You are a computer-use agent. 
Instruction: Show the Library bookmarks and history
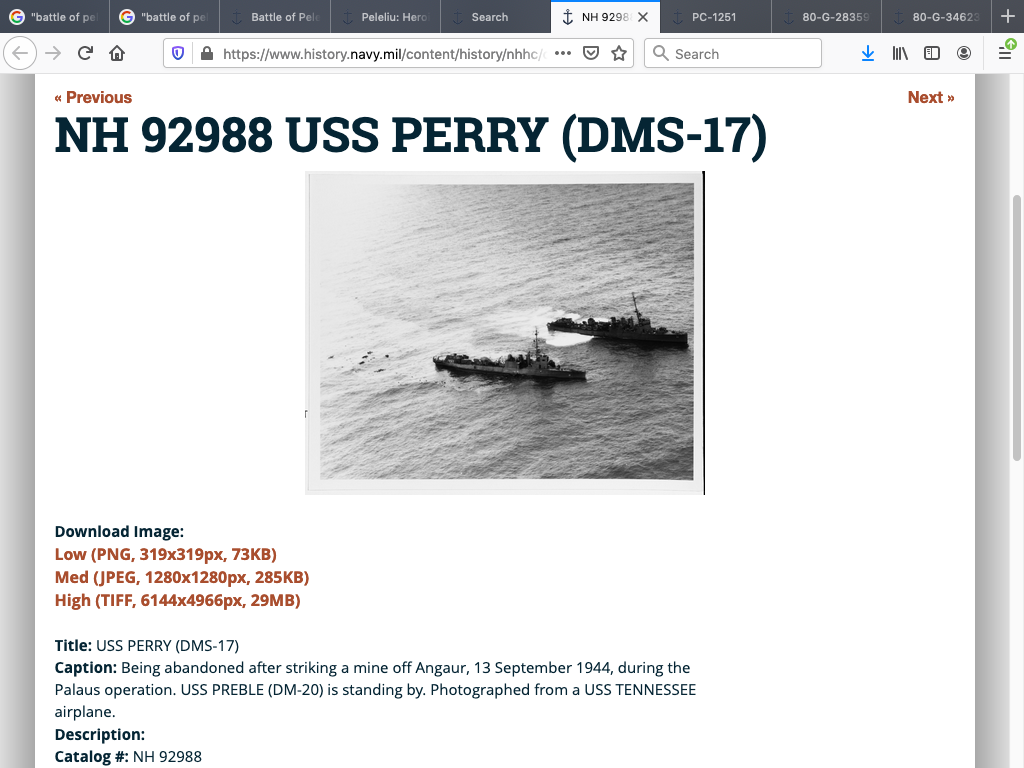(x=900, y=53)
